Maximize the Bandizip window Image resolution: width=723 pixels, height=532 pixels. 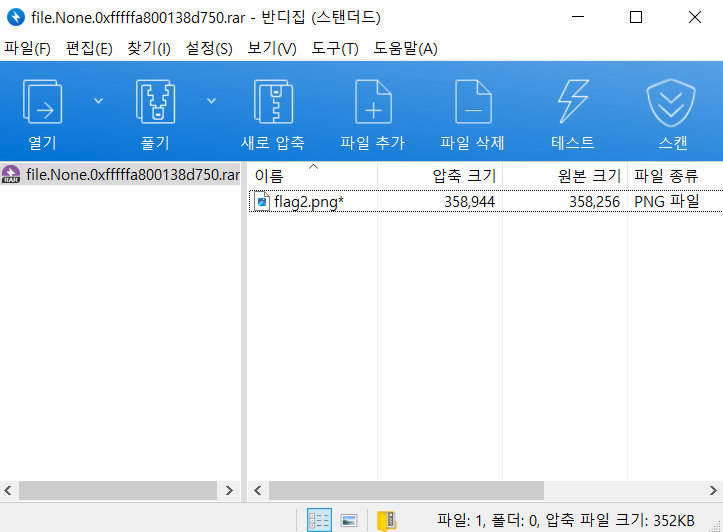click(636, 17)
